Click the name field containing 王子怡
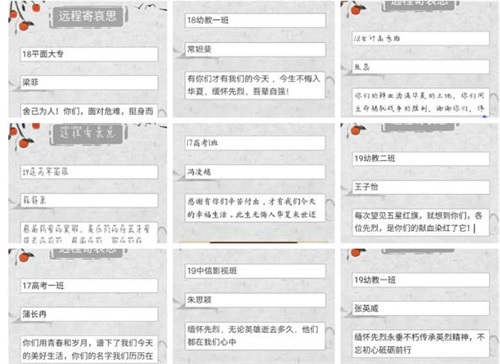 coord(421,187)
